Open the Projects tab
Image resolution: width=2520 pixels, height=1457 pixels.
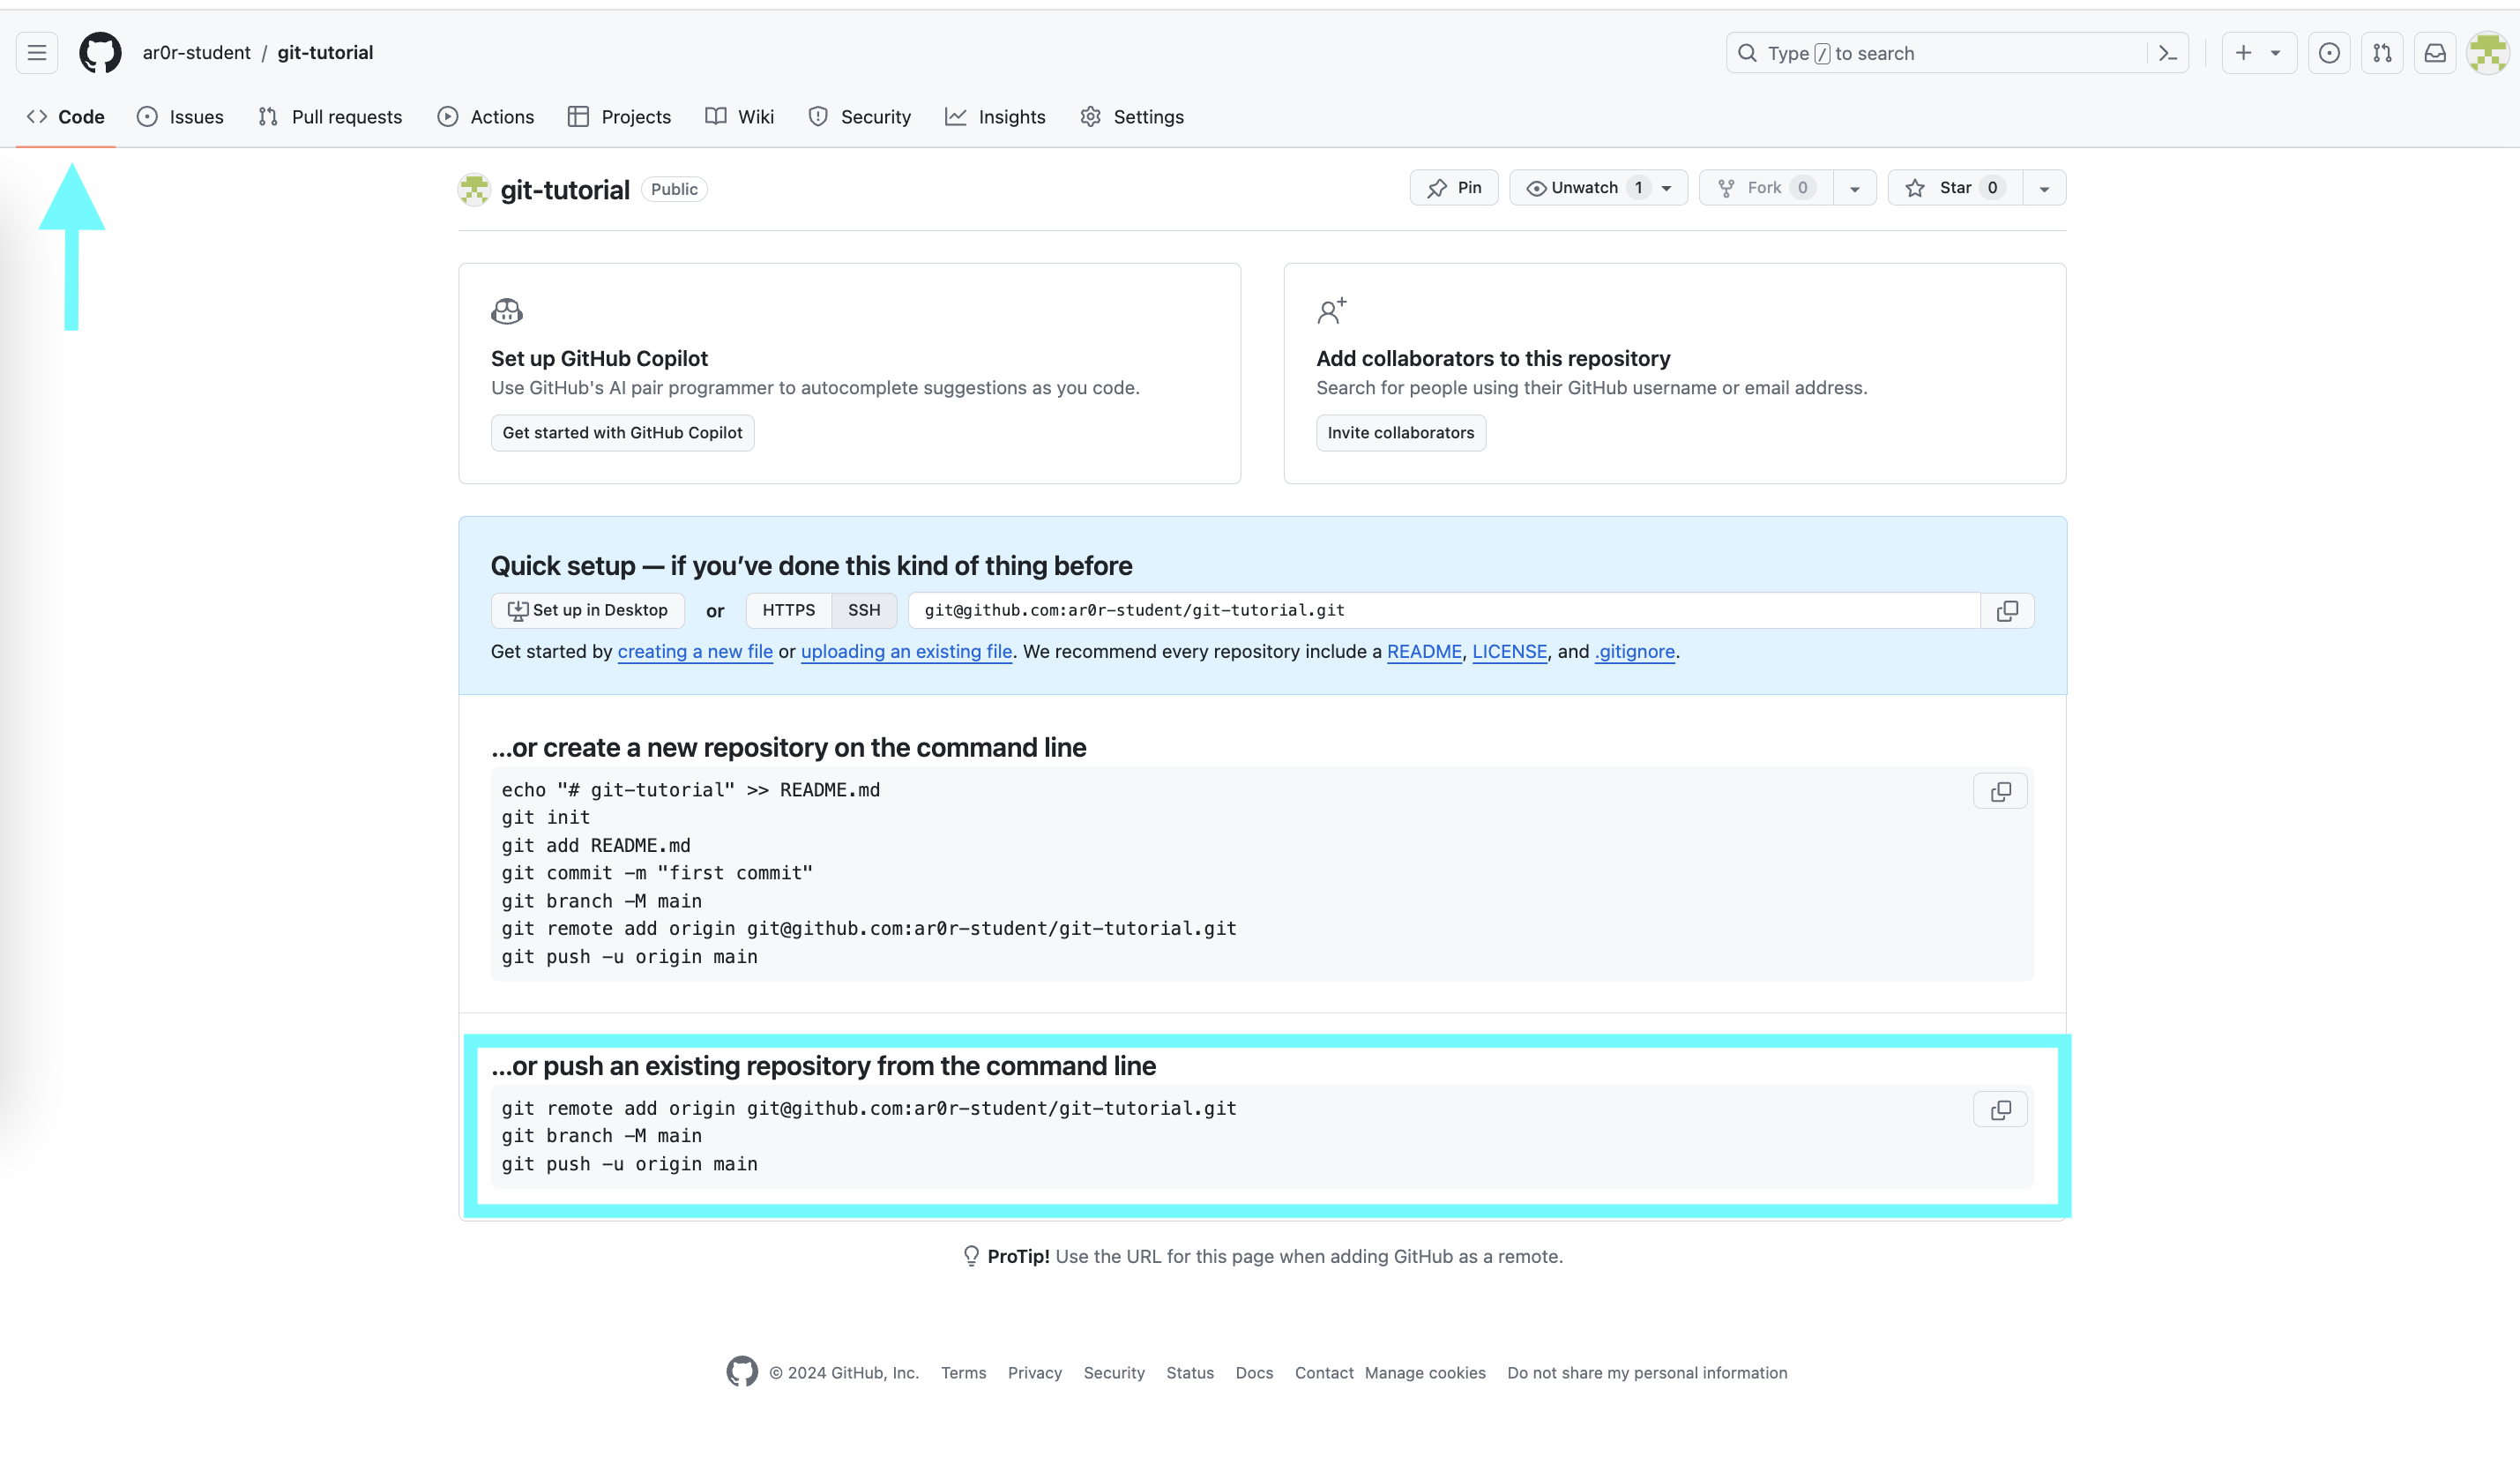619,117
